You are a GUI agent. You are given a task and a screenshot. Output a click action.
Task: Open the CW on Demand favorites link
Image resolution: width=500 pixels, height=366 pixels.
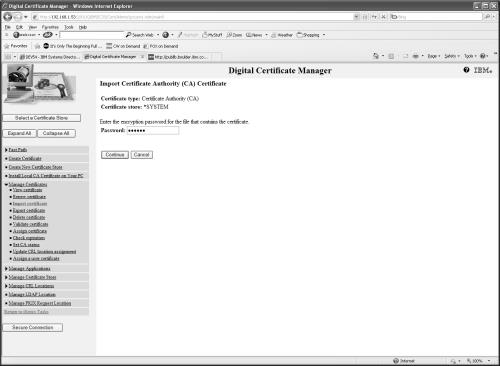123,46
